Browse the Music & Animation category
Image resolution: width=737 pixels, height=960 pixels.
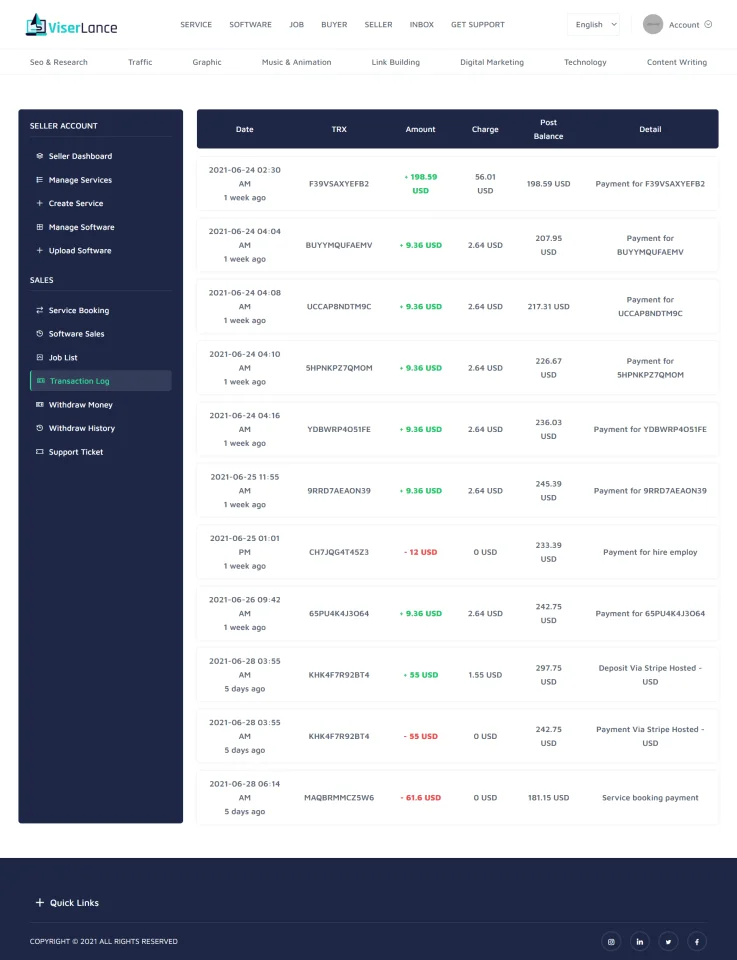tap(296, 62)
